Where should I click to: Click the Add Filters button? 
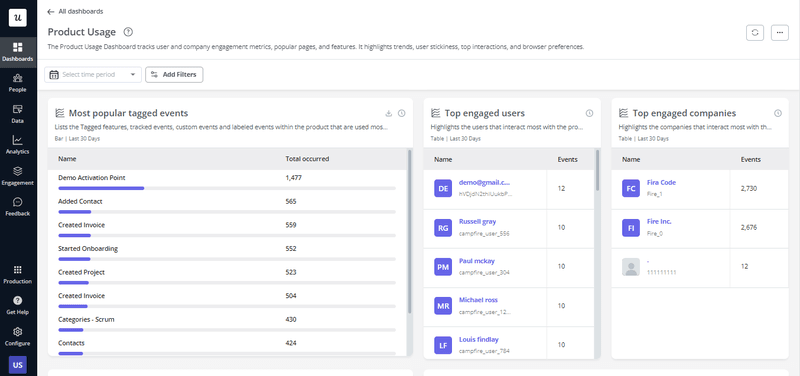pos(174,74)
